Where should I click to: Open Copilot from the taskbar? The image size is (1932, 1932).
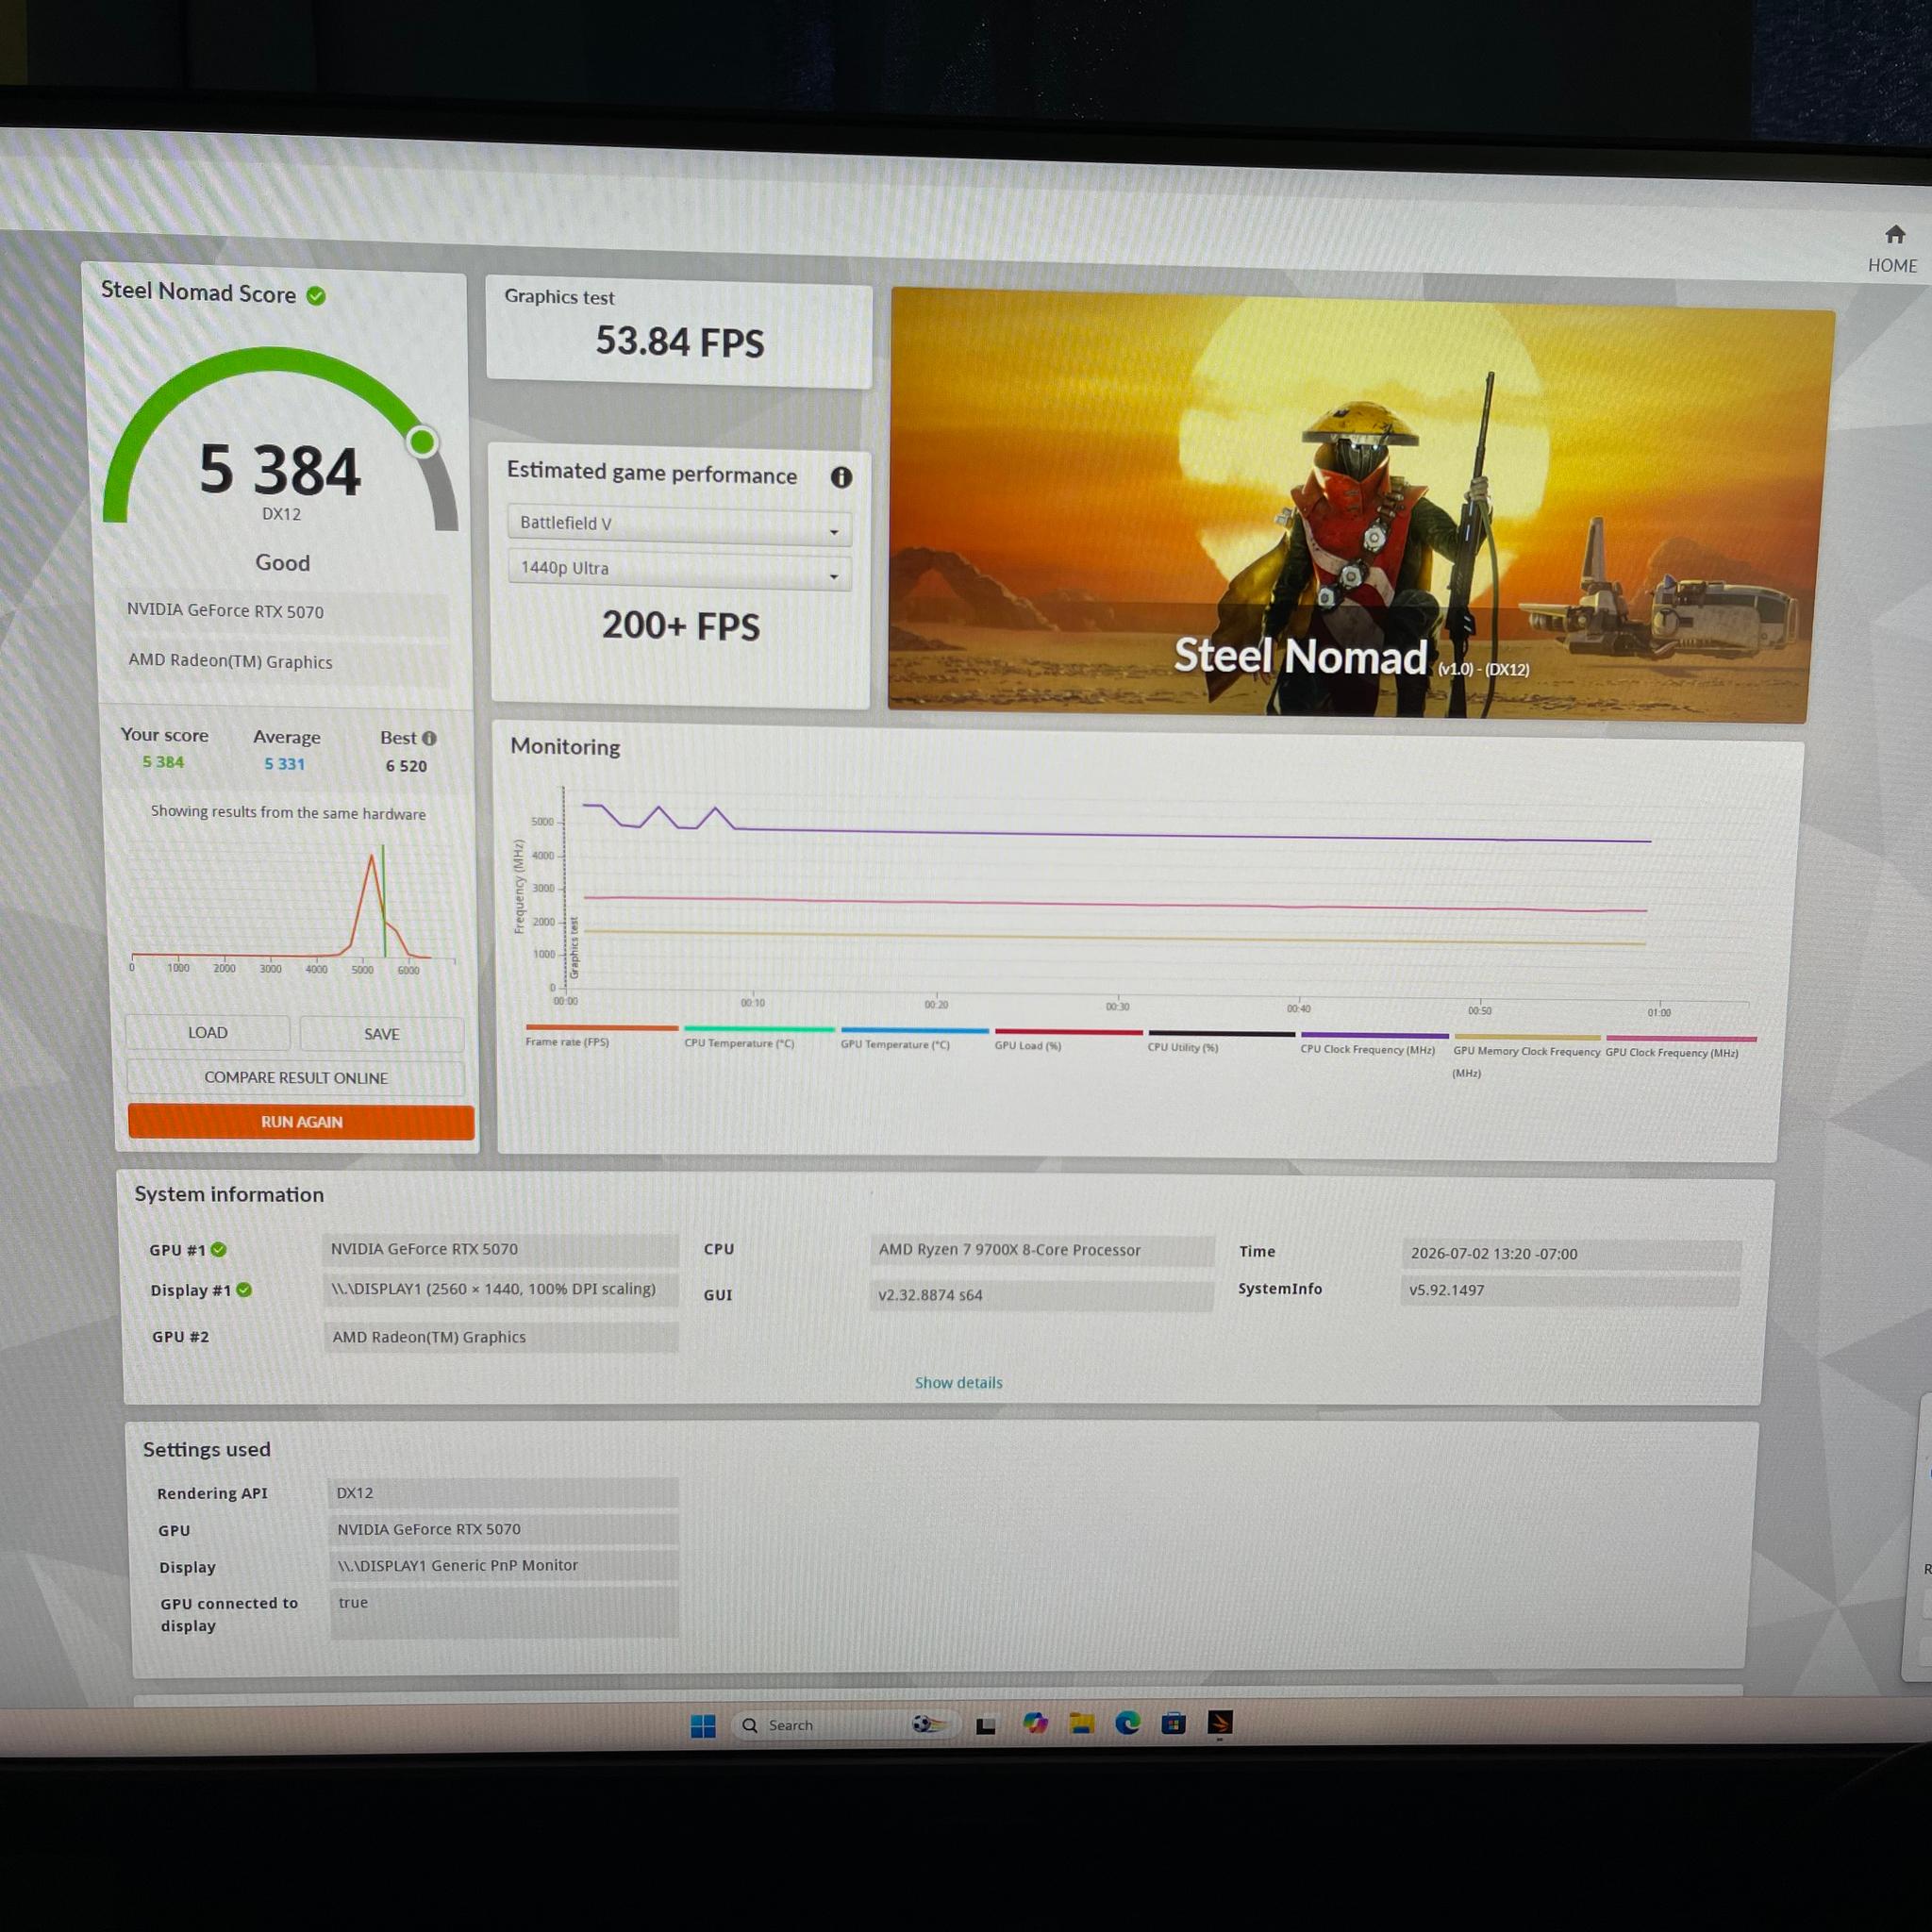click(1035, 1722)
